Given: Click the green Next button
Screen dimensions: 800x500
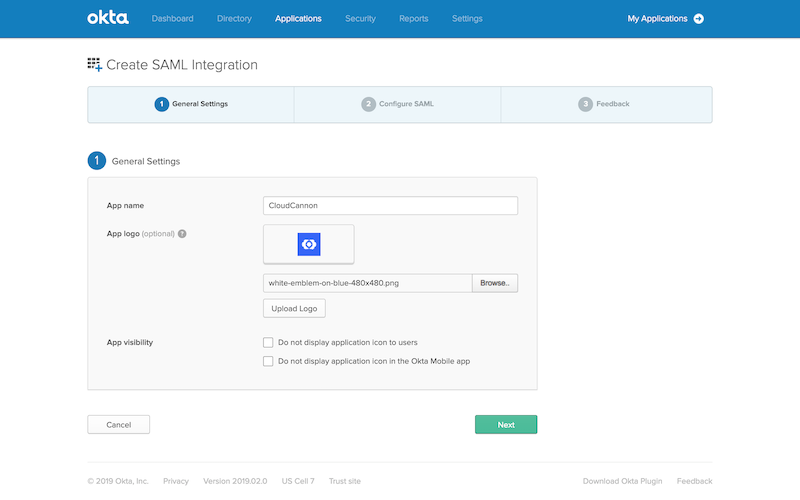Looking at the screenshot, I should tap(506, 424).
